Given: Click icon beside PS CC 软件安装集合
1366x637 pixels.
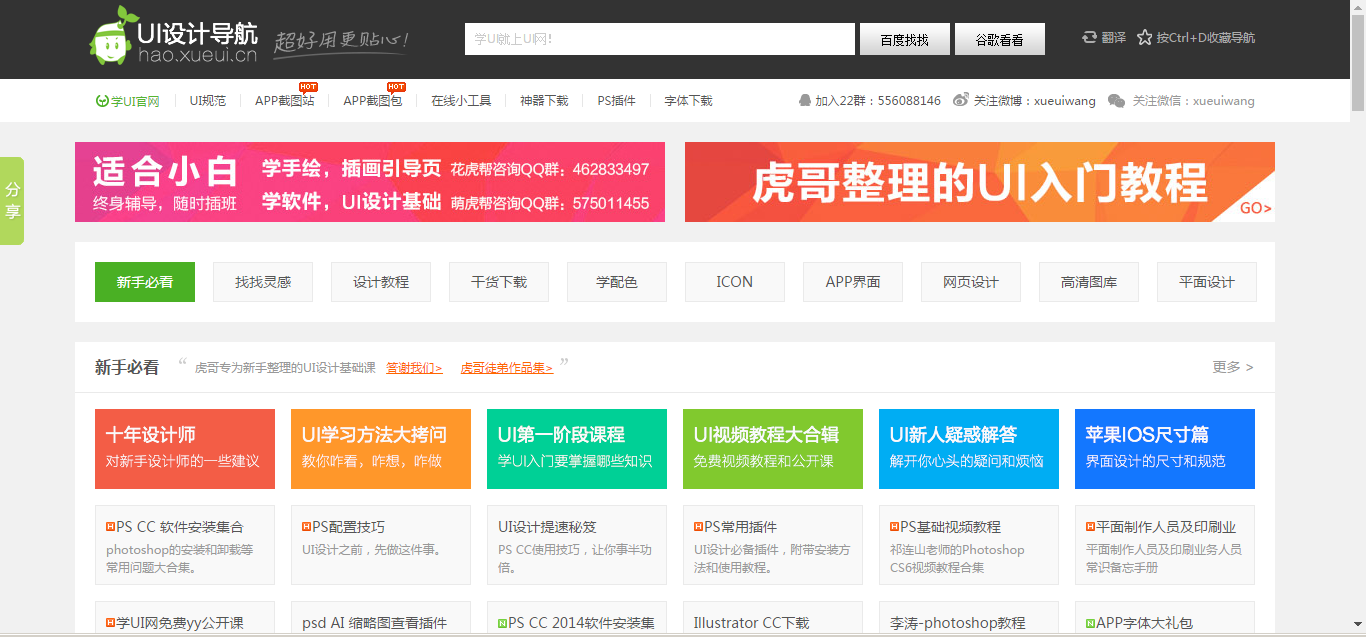Looking at the screenshot, I should pos(111,526).
